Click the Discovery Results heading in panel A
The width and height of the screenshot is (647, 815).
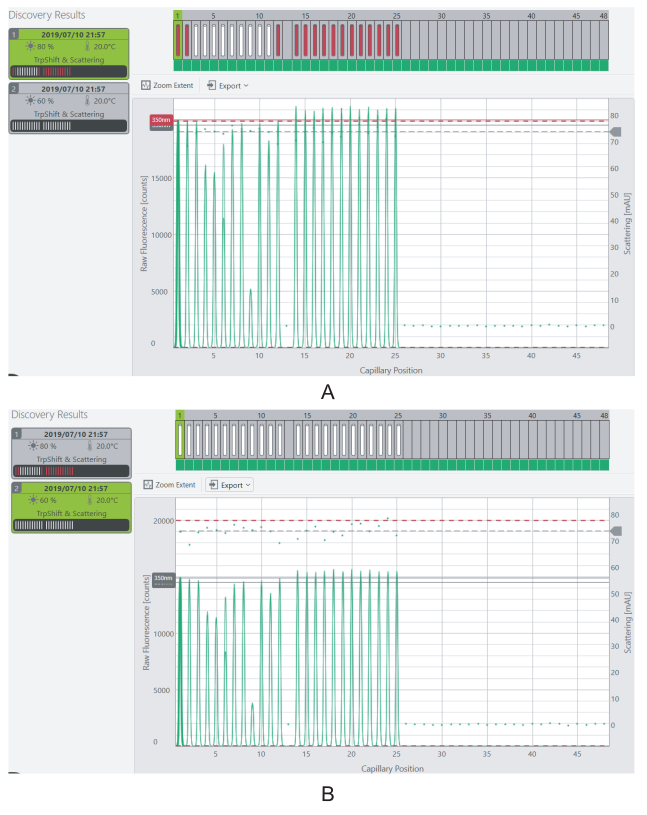(x=47, y=15)
